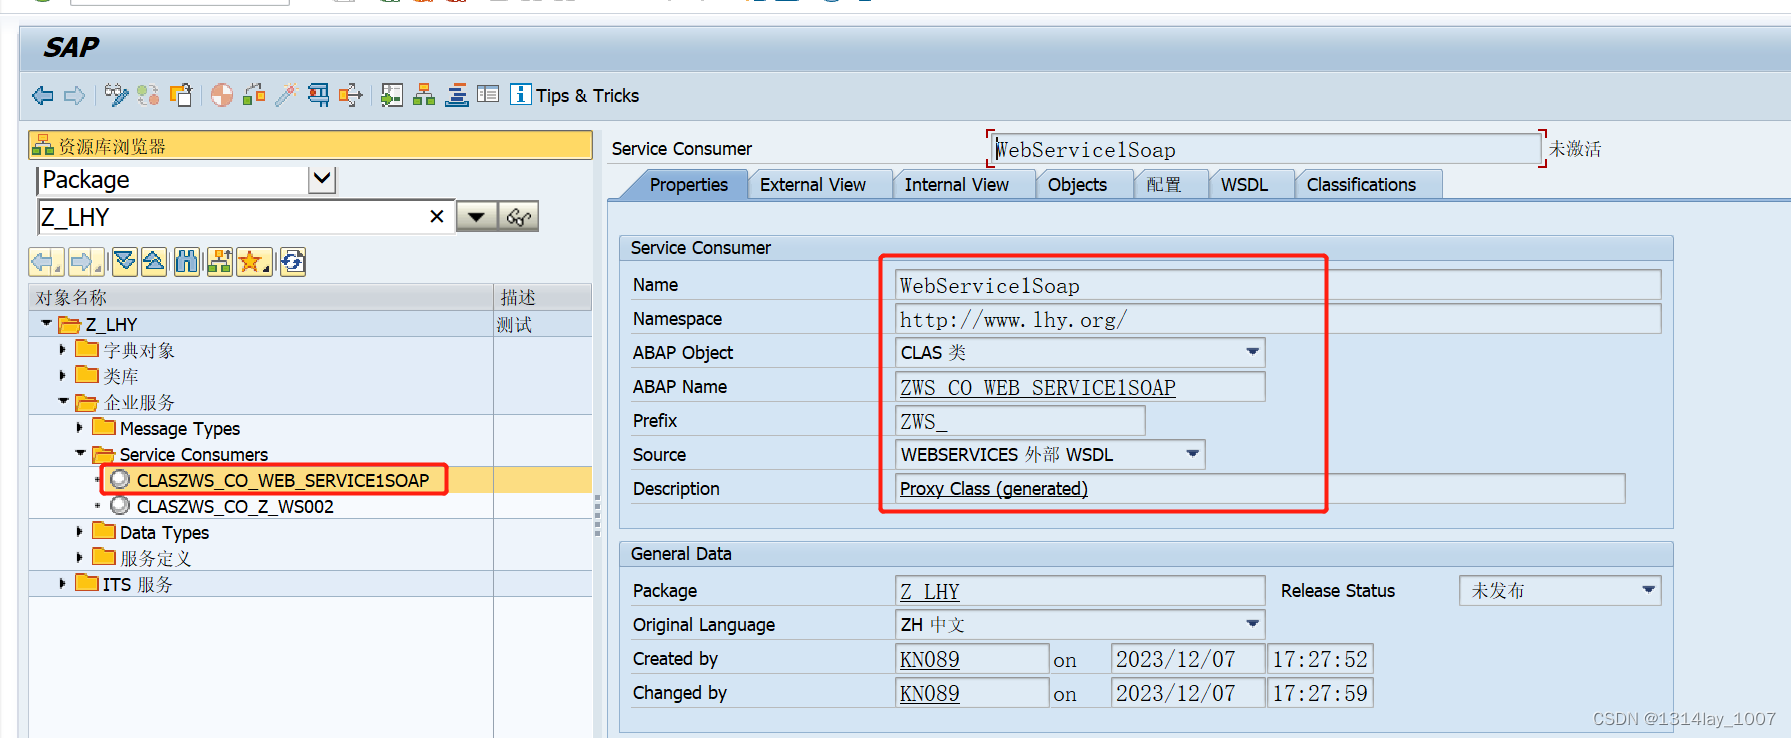Image resolution: width=1791 pixels, height=738 pixels.
Task: Click the binoculars Find icon
Action: pos(187,262)
